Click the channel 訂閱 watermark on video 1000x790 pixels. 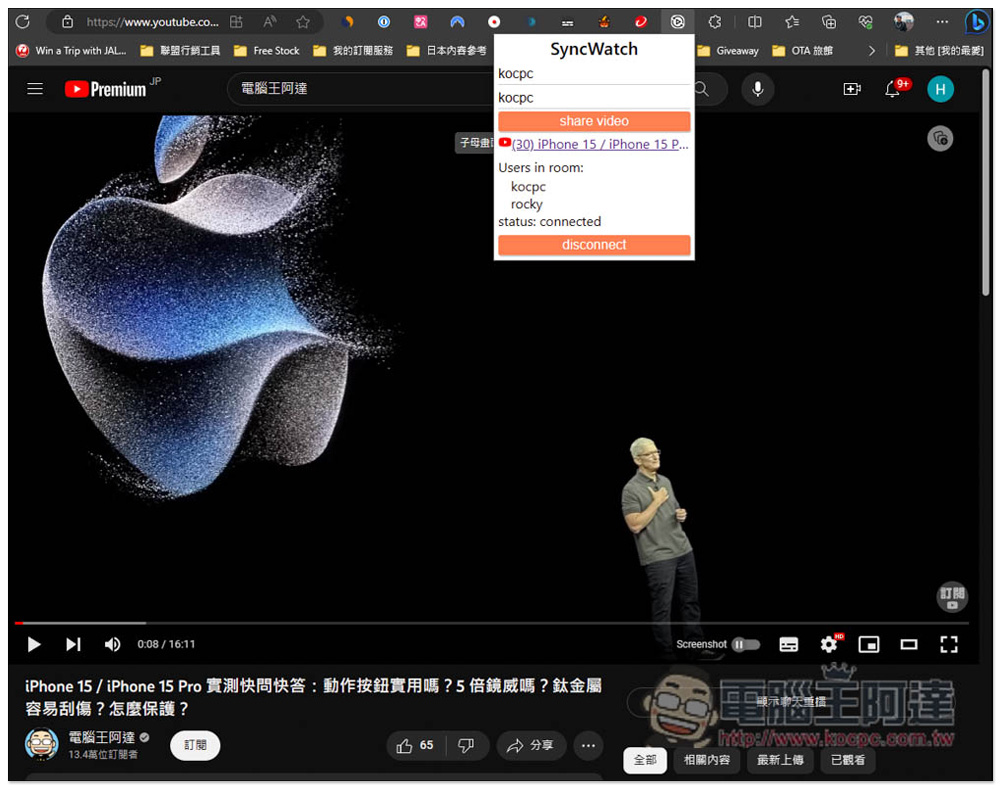coord(952,597)
